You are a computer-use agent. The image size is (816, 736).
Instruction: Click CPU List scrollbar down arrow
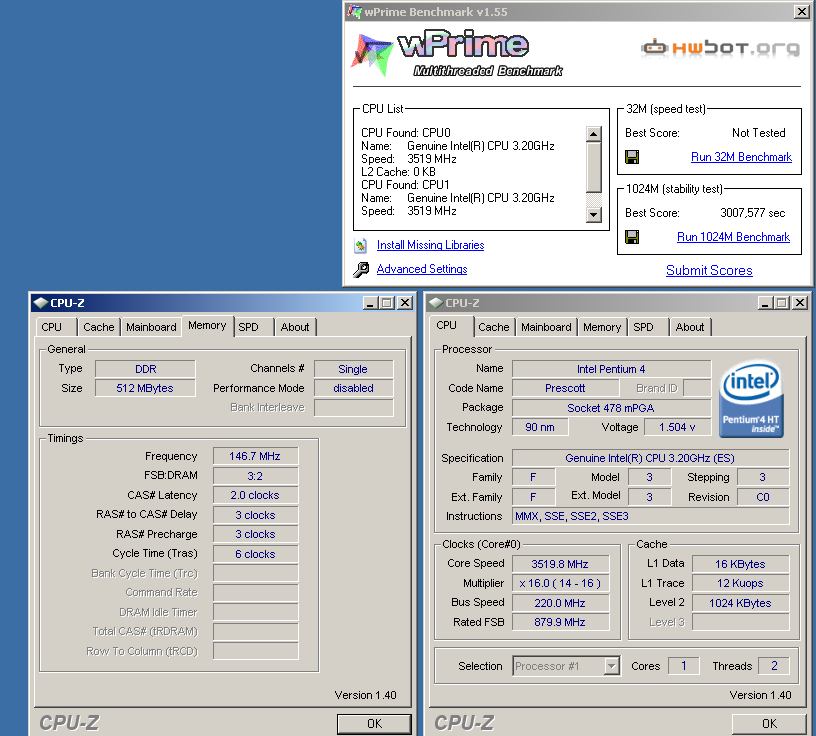(x=593, y=214)
